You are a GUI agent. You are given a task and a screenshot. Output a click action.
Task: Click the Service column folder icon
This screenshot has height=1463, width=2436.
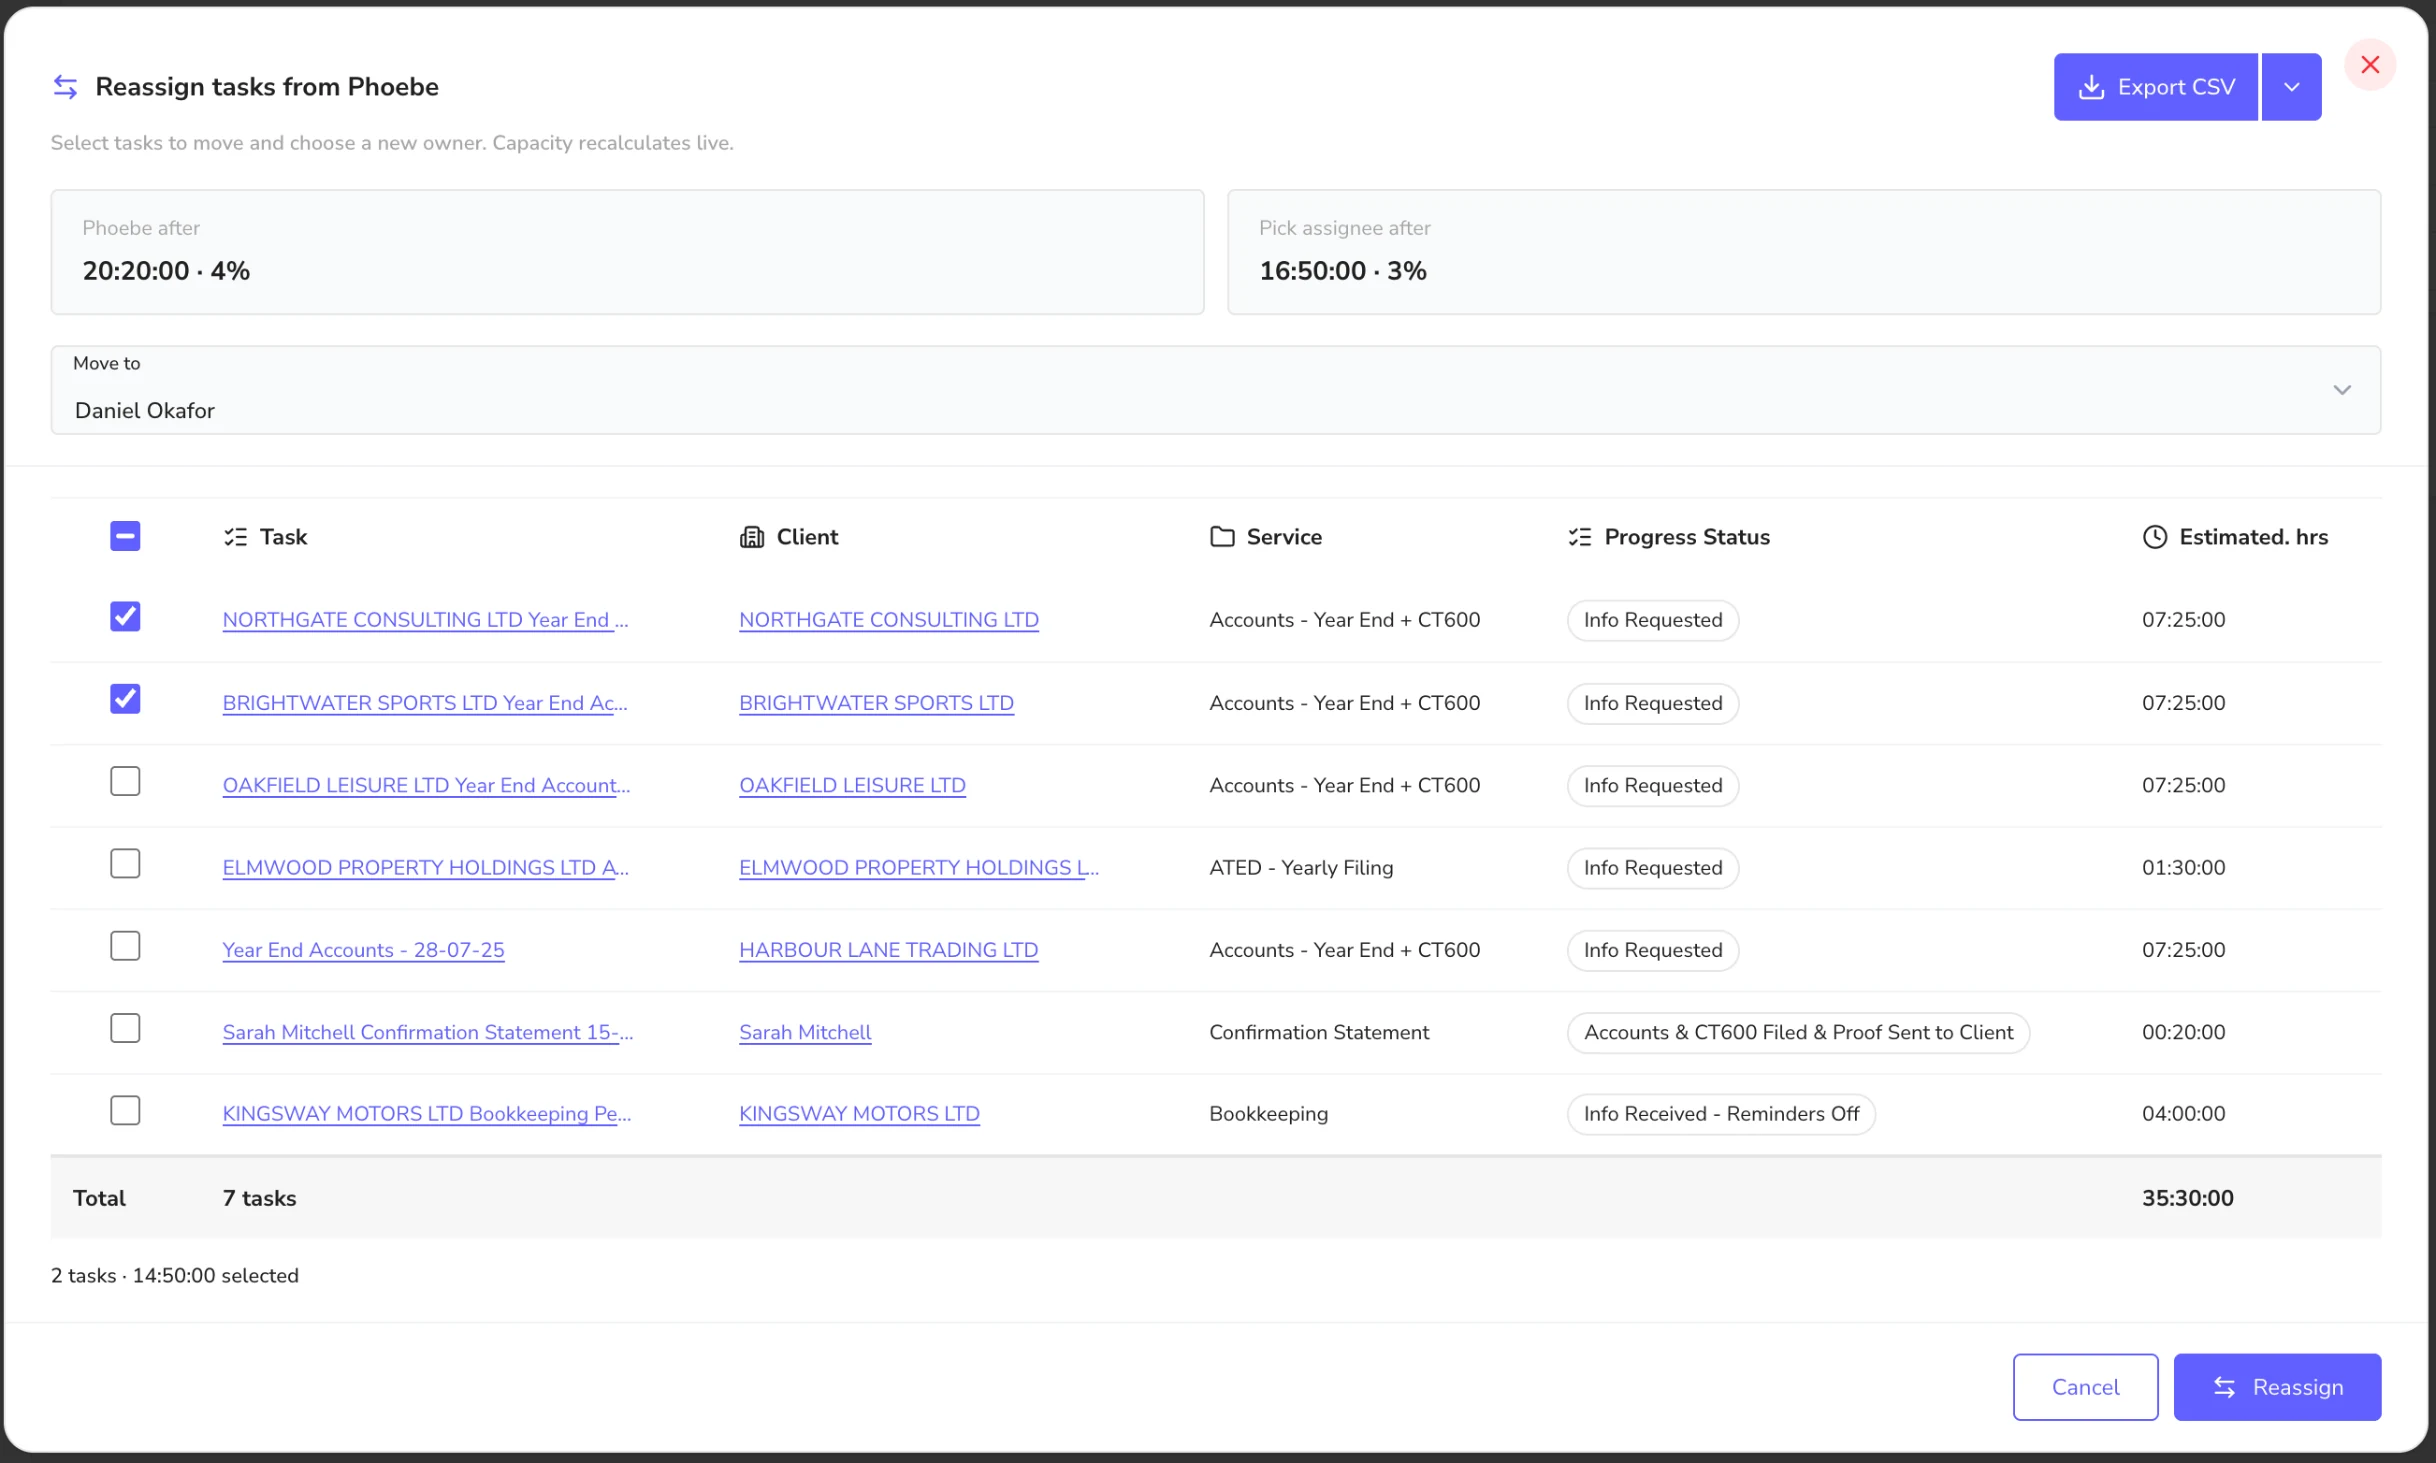pos(1222,537)
